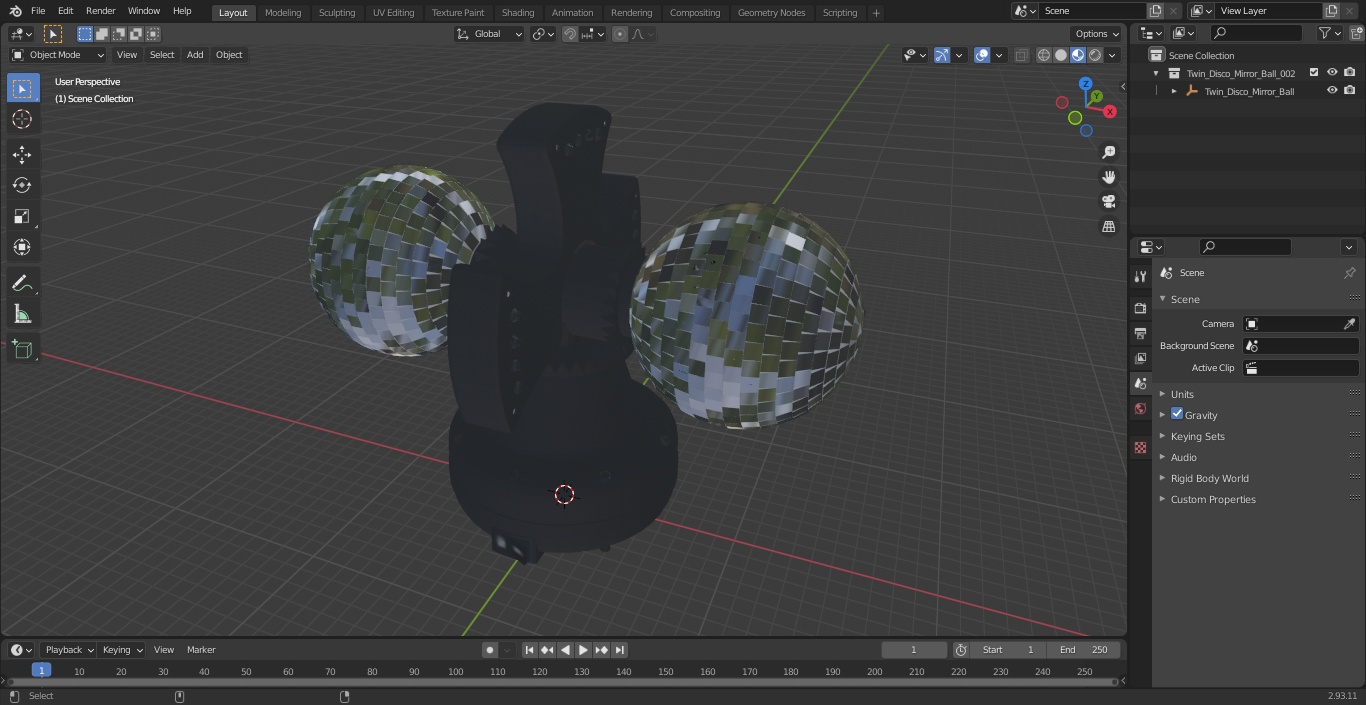Toggle proportional editing in header
Viewport: 1366px width, 705px height.
620,34
